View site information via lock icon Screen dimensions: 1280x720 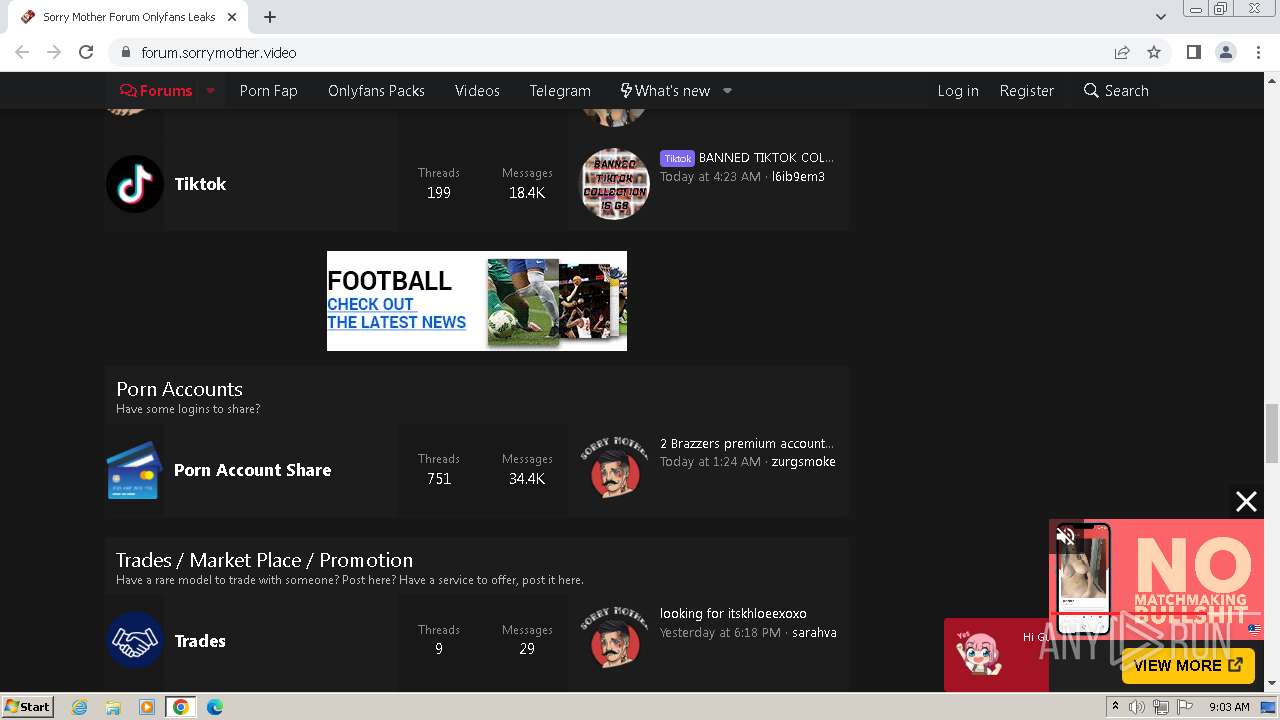pos(125,52)
